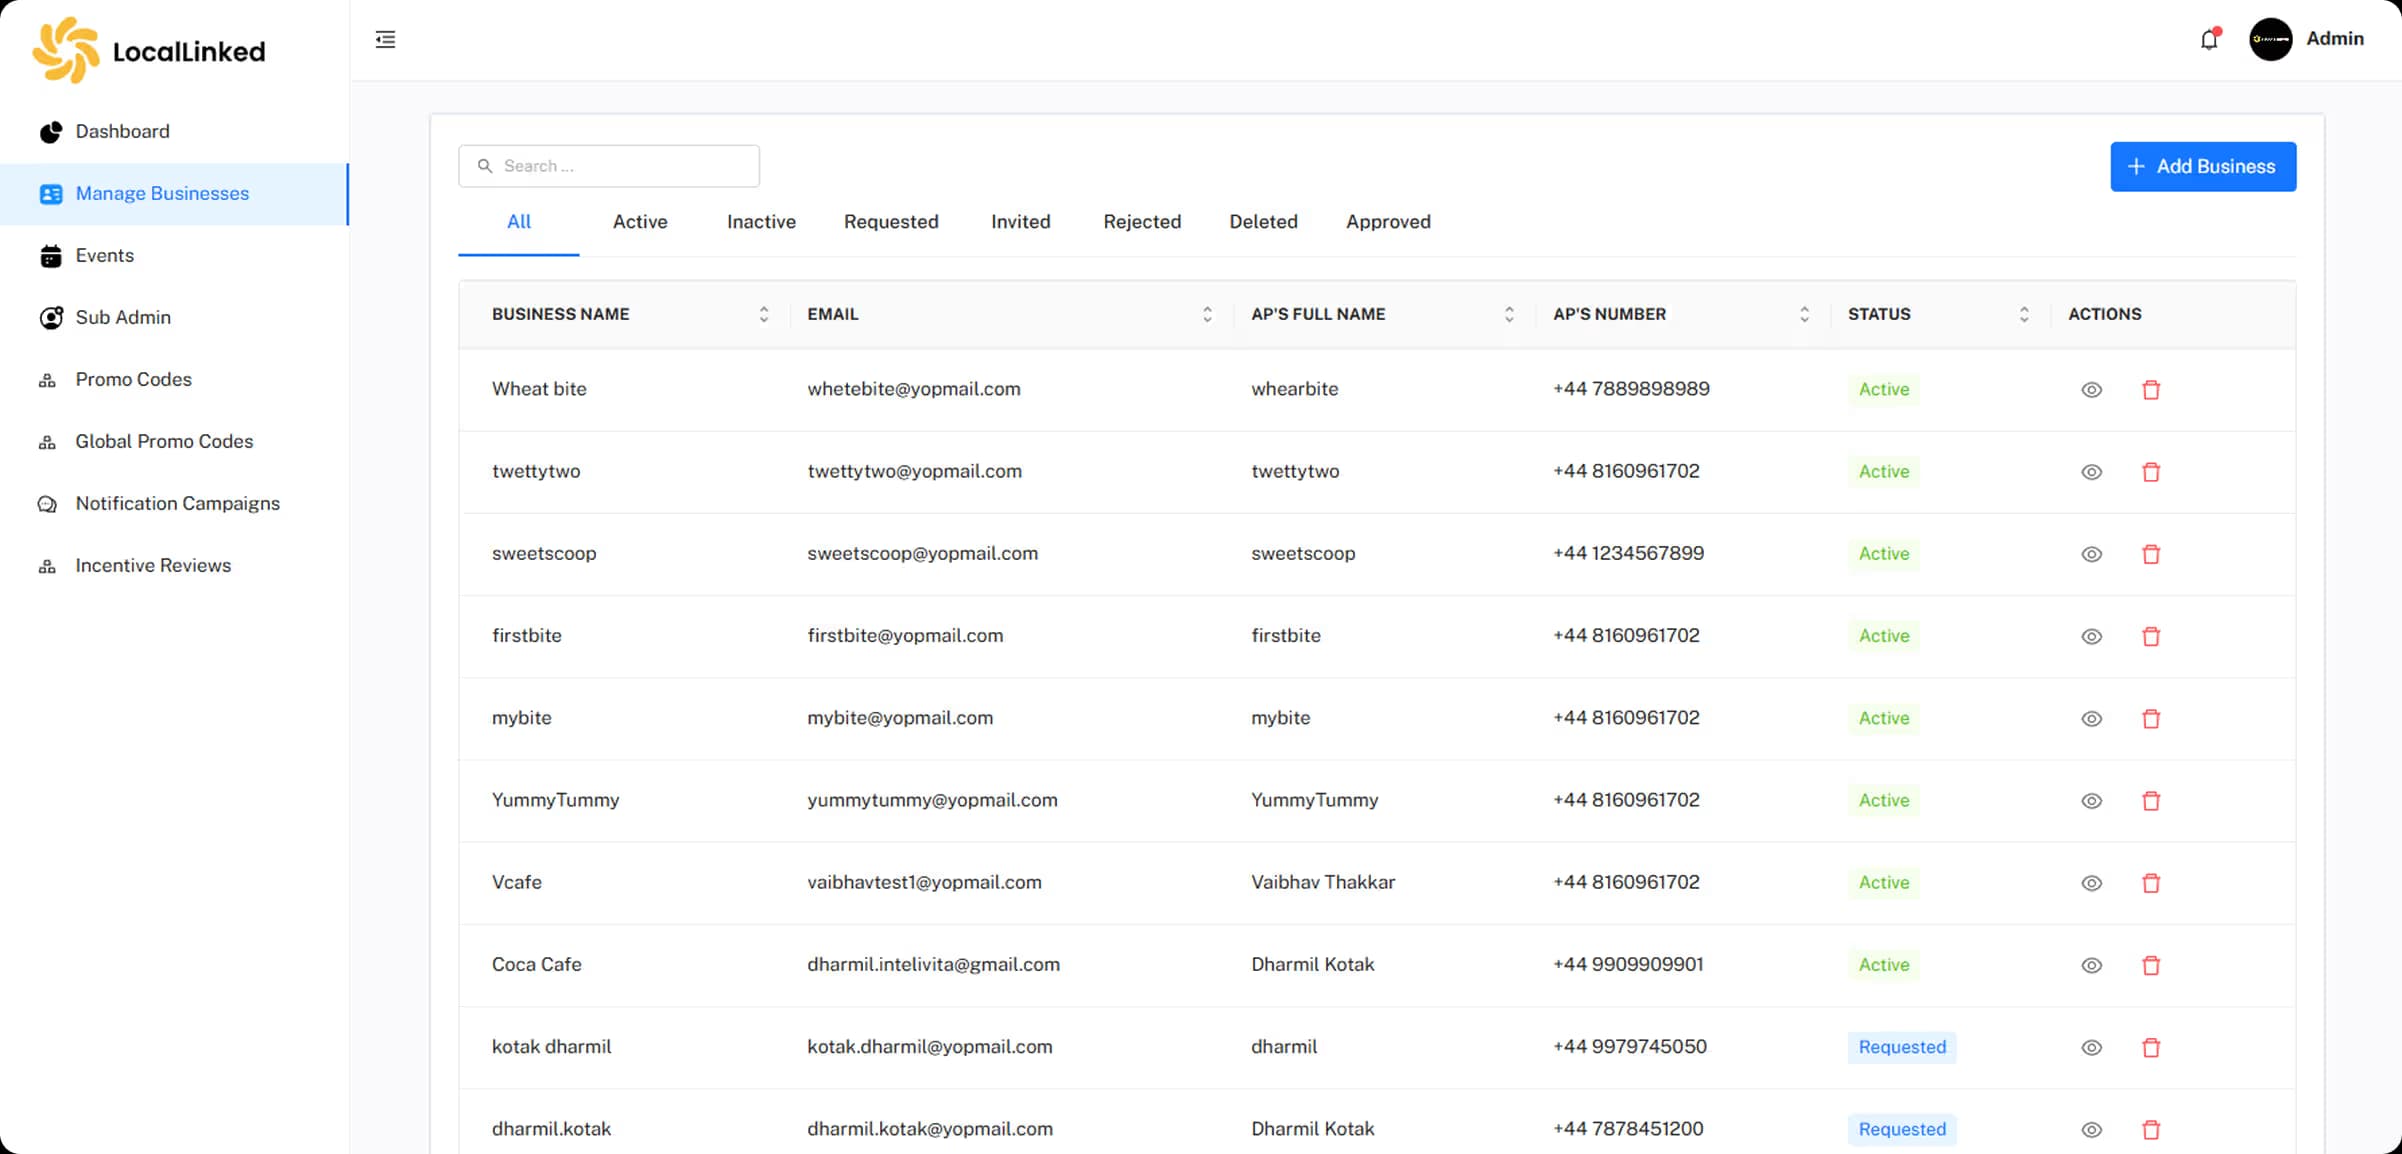Click the Incentive Reviews sidebar icon
This screenshot has height=1154, width=2402.
pos(47,566)
